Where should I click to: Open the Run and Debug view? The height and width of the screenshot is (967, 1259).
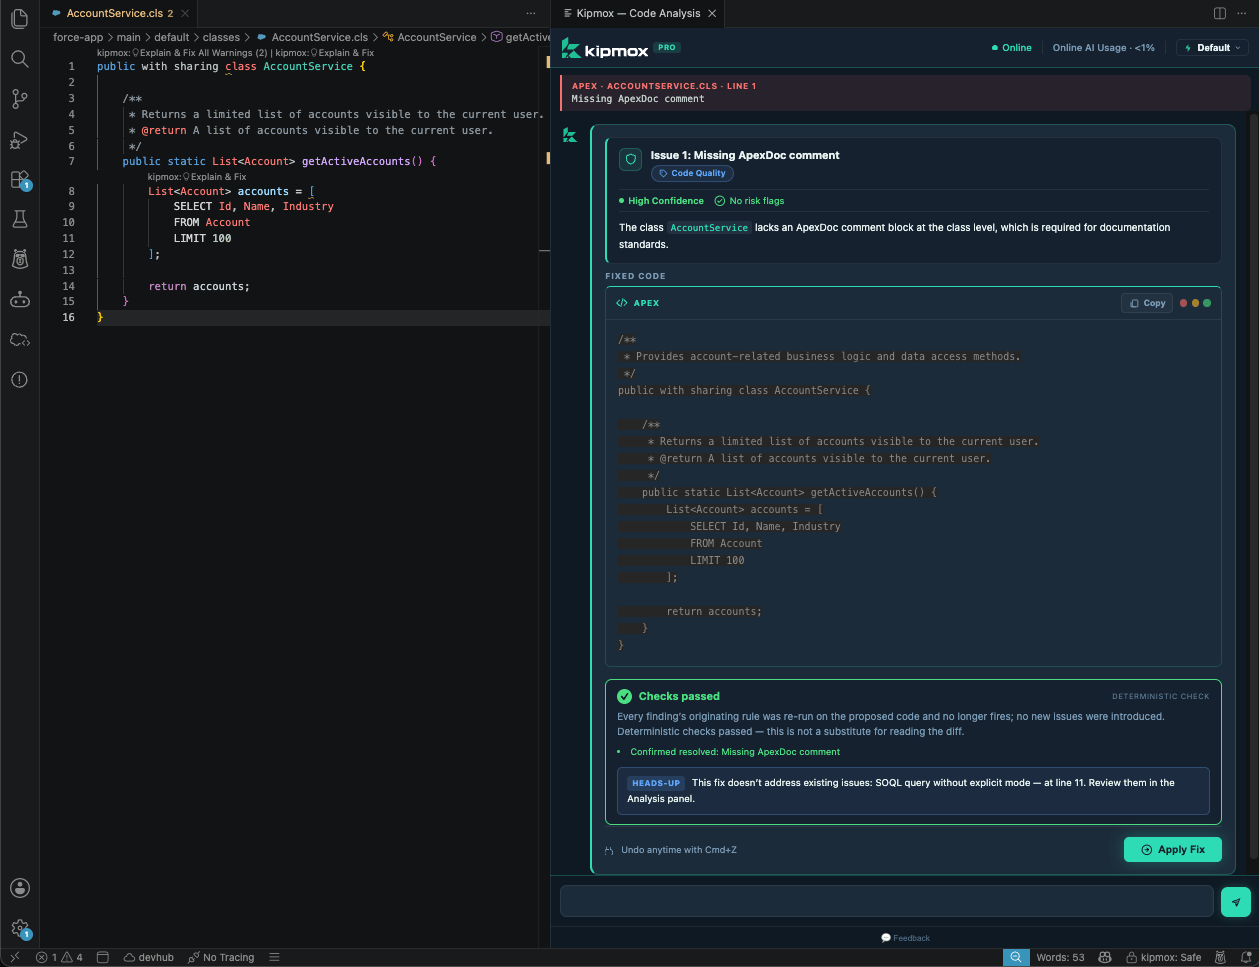(x=19, y=139)
